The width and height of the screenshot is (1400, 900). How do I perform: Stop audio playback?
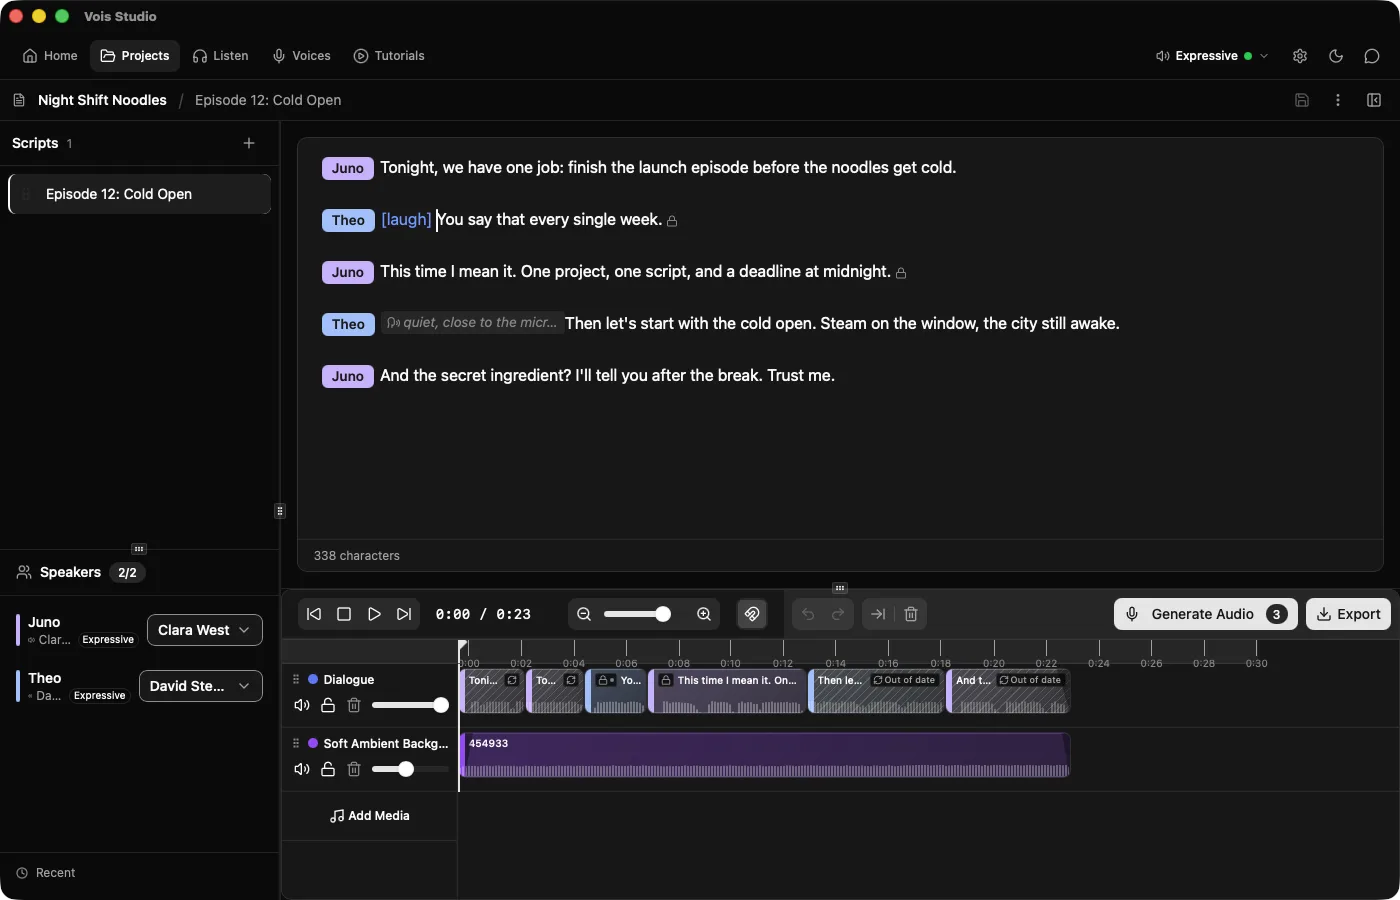[344, 614]
